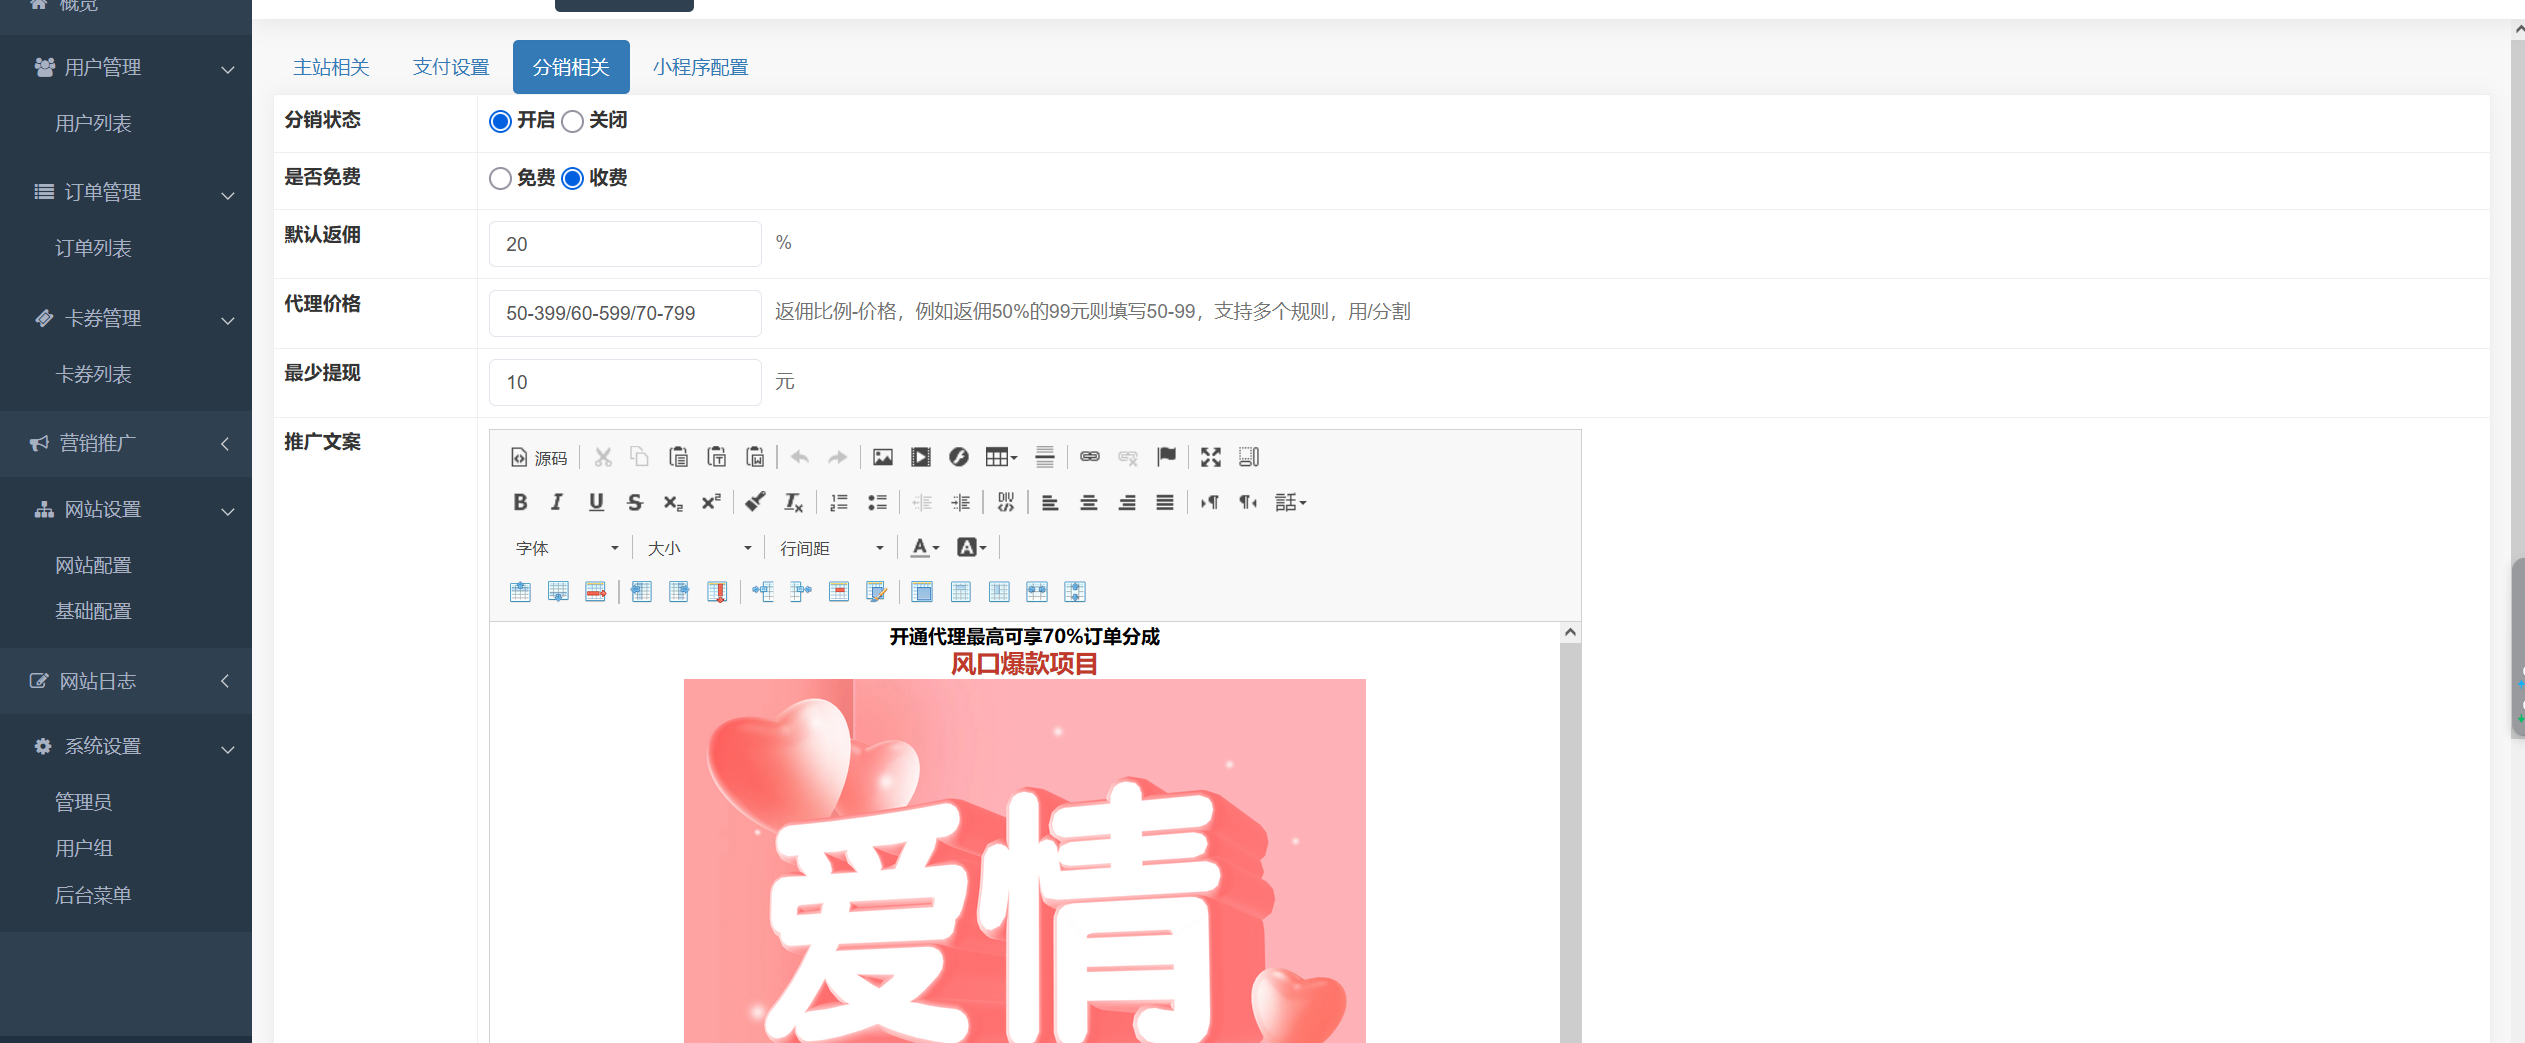Click the Insert Link icon
This screenshot has height=1043, width=2525.
1089,457
